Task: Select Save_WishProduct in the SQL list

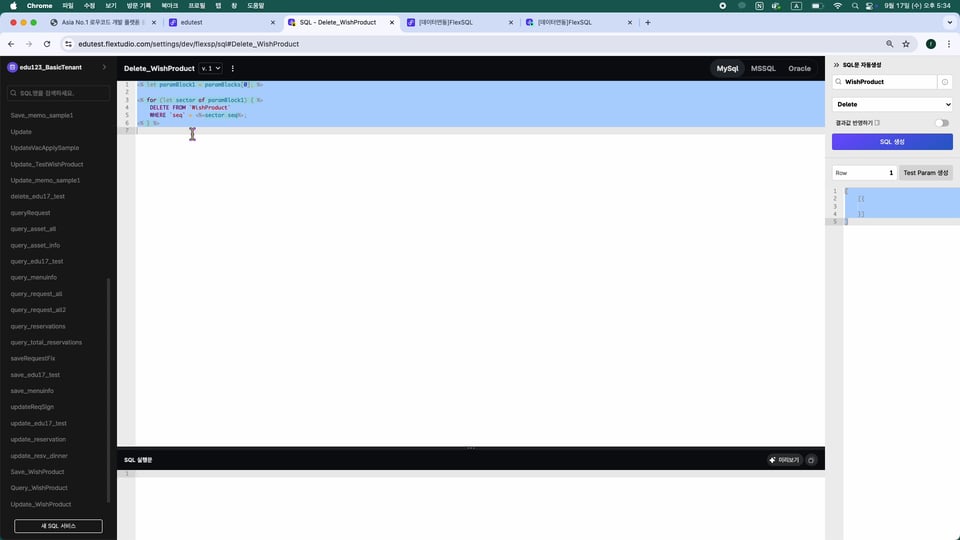Action: [x=37, y=472]
